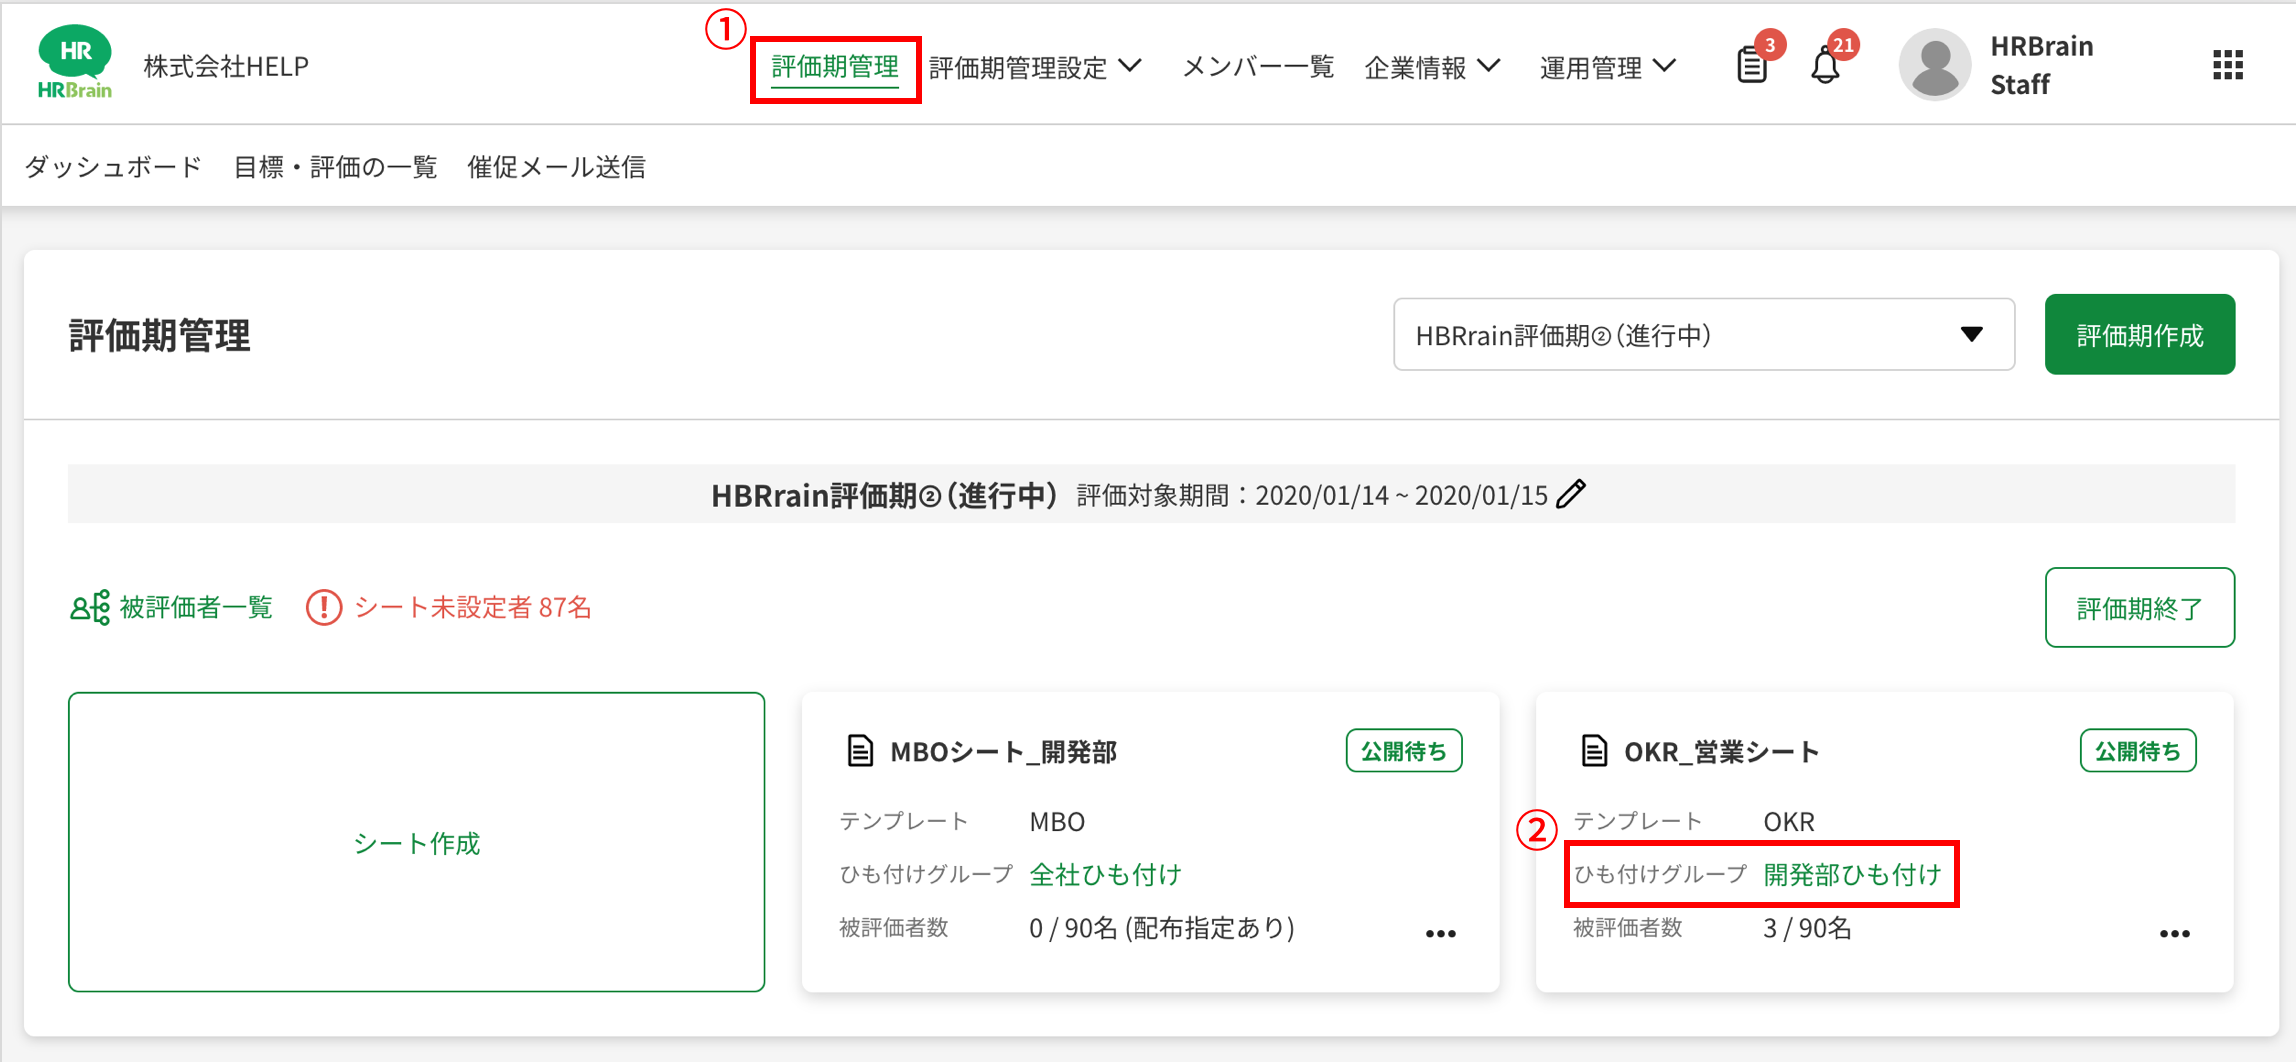The height and width of the screenshot is (1062, 2296).
Task: Open more options on MBOシート_開発部 card
Action: coord(1441,934)
